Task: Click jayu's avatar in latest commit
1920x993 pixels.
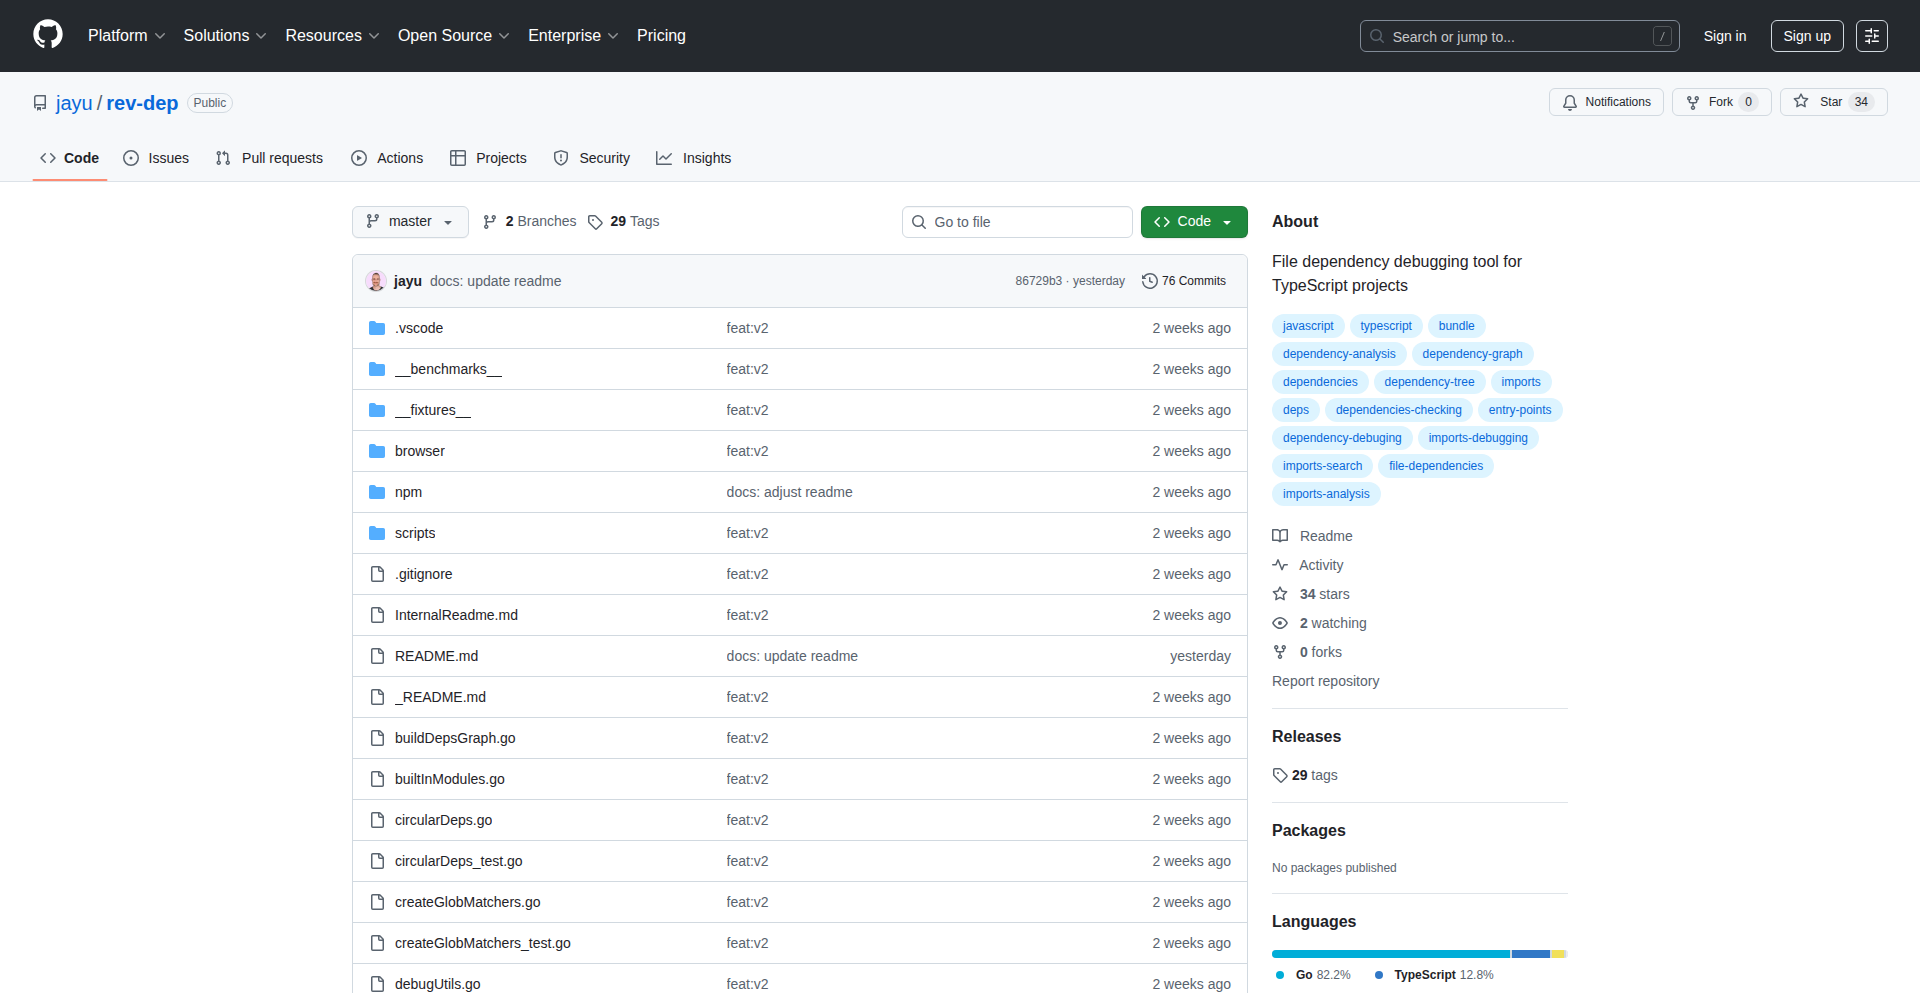Action: click(x=376, y=281)
